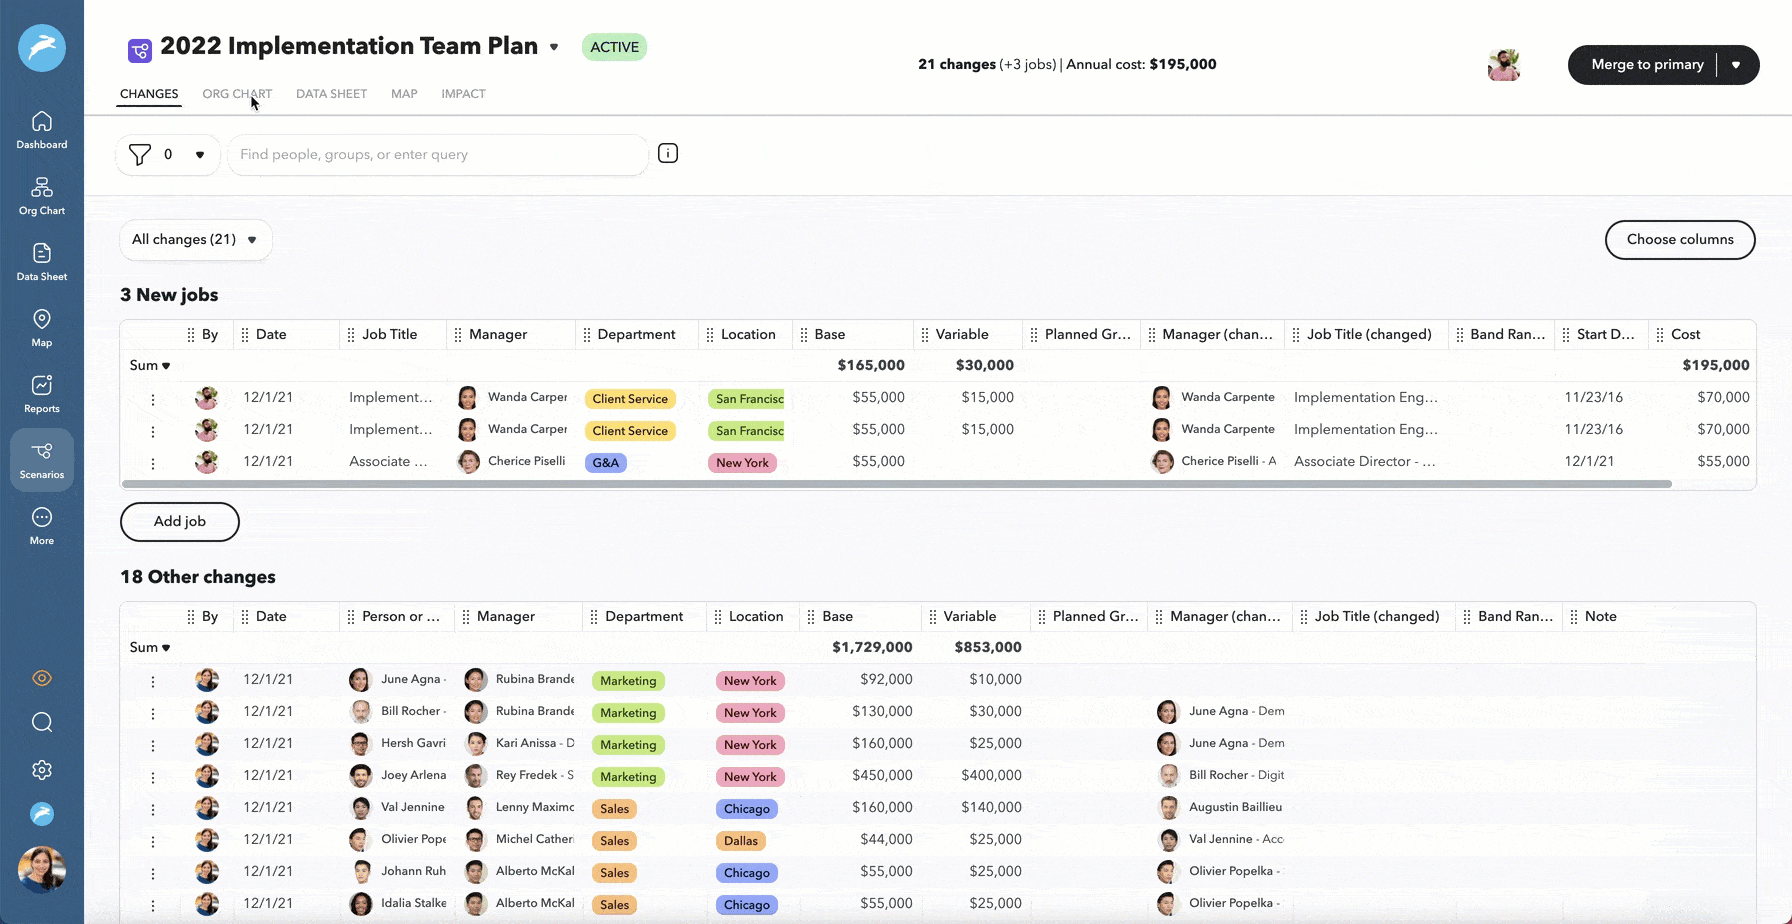This screenshot has height=924, width=1792.
Task: Click the Choose columns button
Action: click(x=1680, y=240)
